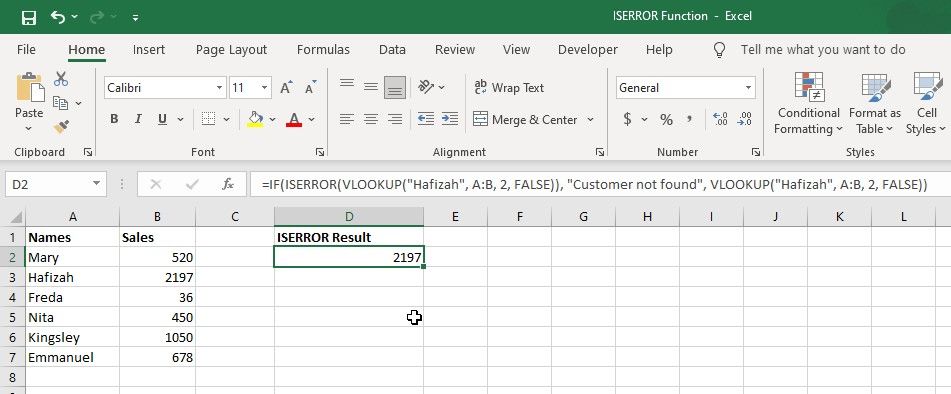The image size is (951, 394).
Task: Open the Conditional Formatting menu
Action: 808,103
